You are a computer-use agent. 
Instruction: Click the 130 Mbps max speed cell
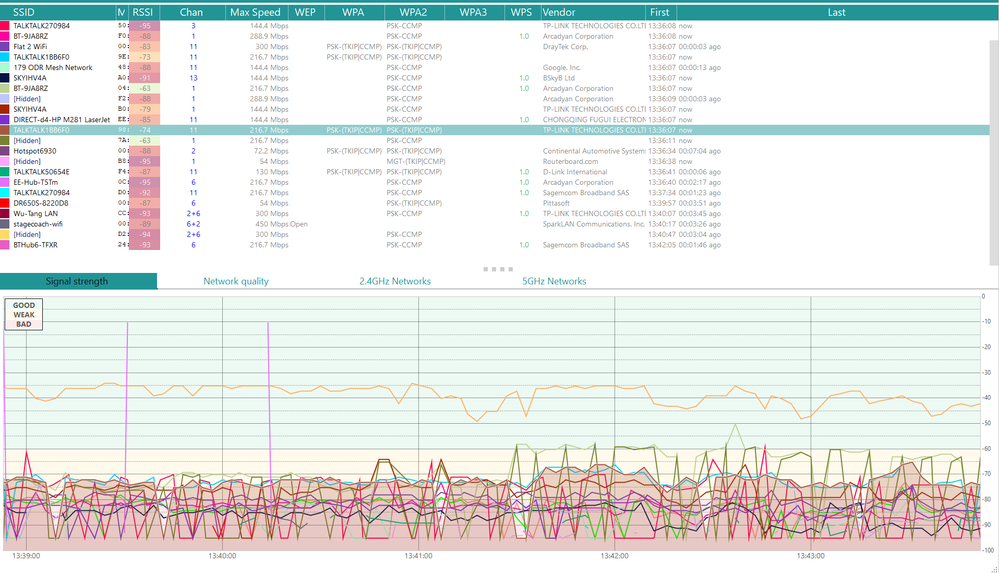point(272,172)
